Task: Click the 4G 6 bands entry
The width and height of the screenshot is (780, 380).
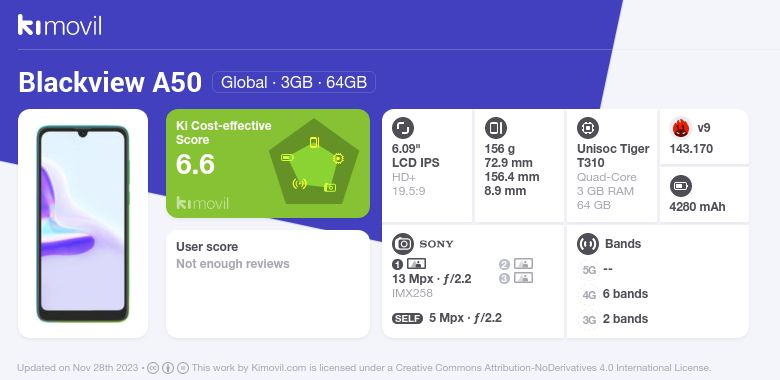Action: point(614,294)
